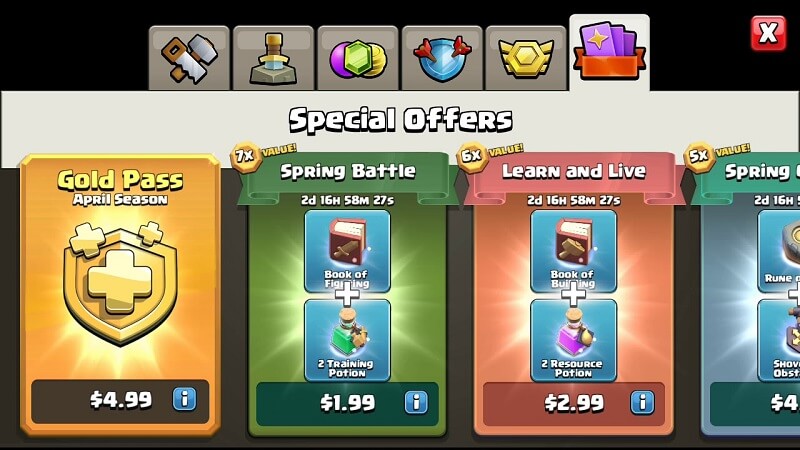This screenshot has width=800, height=450.
Task: Show Gold Pass info icon
Action: [185, 398]
